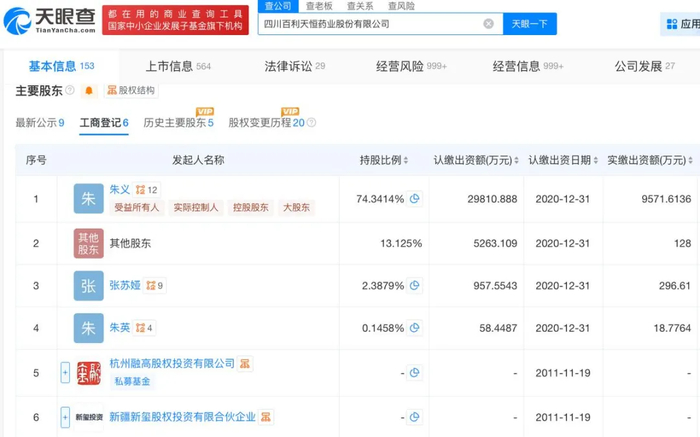
Task: Open the 历史主要股东 tab
Action: click(174, 123)
